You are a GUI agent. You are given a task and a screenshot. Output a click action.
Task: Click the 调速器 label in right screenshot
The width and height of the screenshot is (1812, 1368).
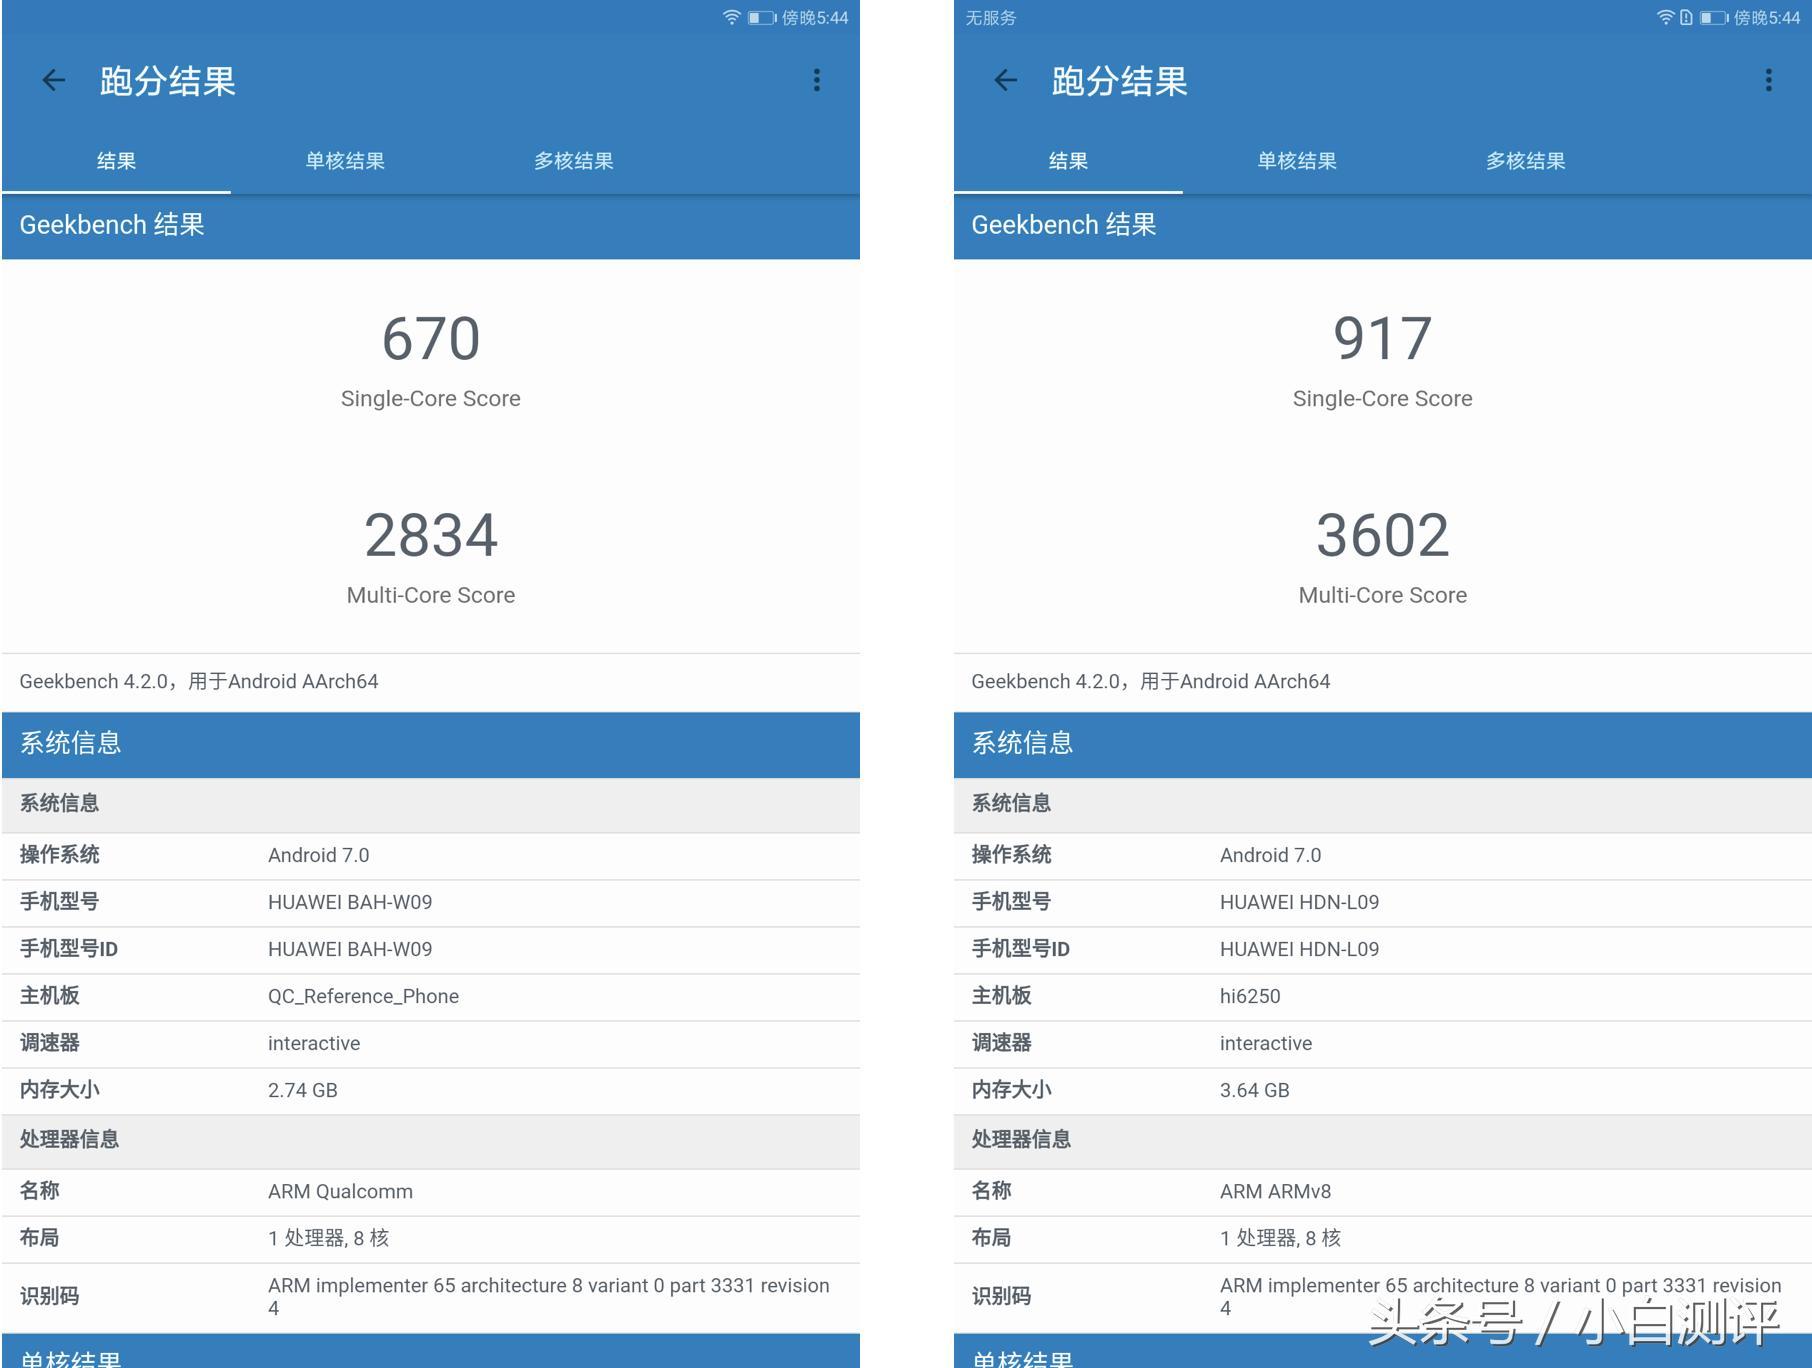[1001, 1043]
